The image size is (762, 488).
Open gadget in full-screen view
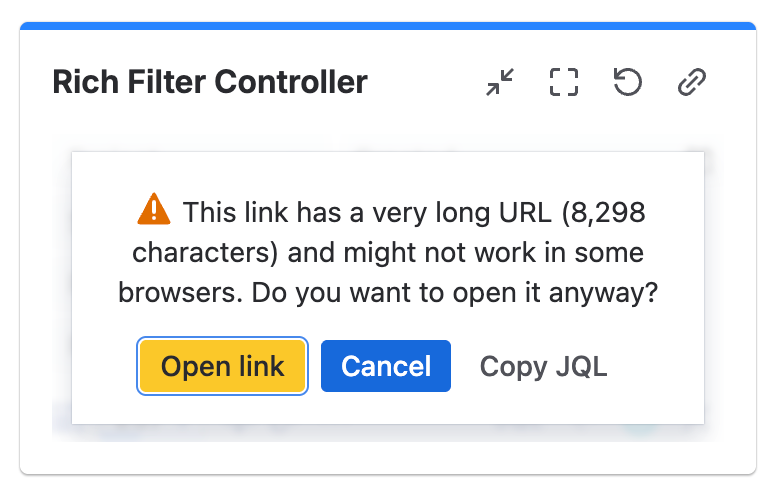point(564,82)
